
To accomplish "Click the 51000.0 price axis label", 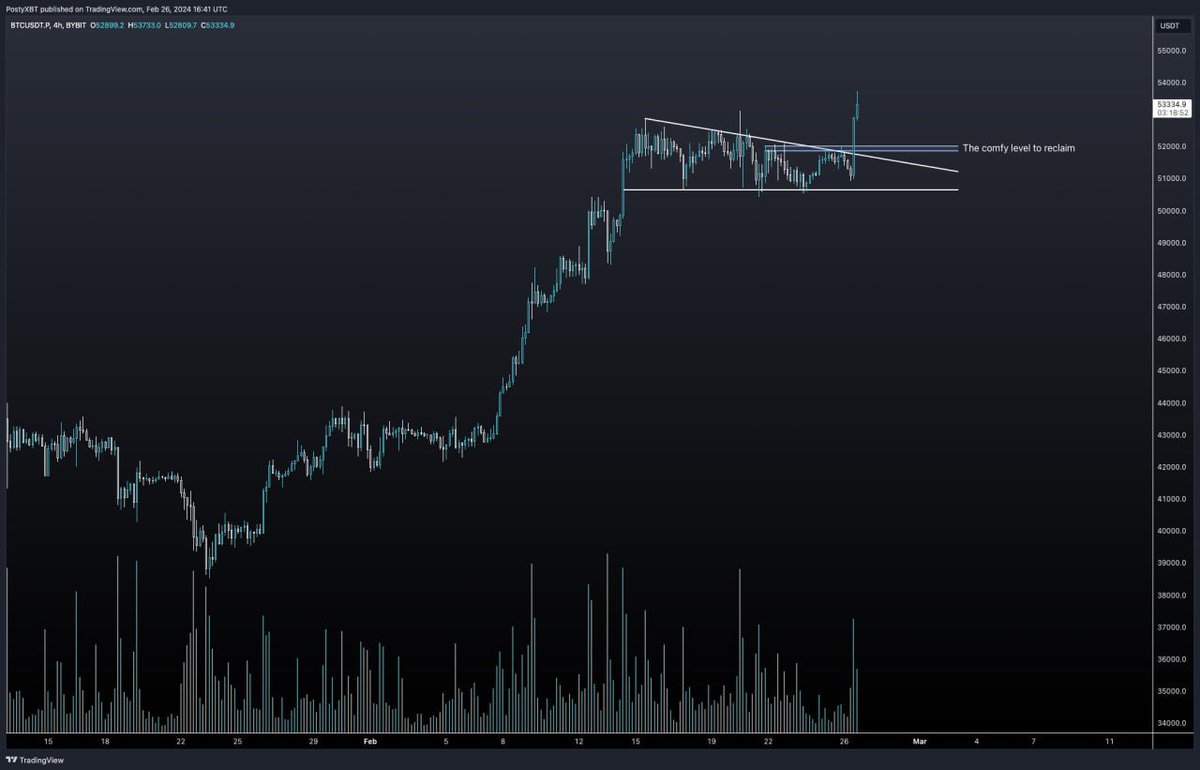I will [x=1172, y=179].
